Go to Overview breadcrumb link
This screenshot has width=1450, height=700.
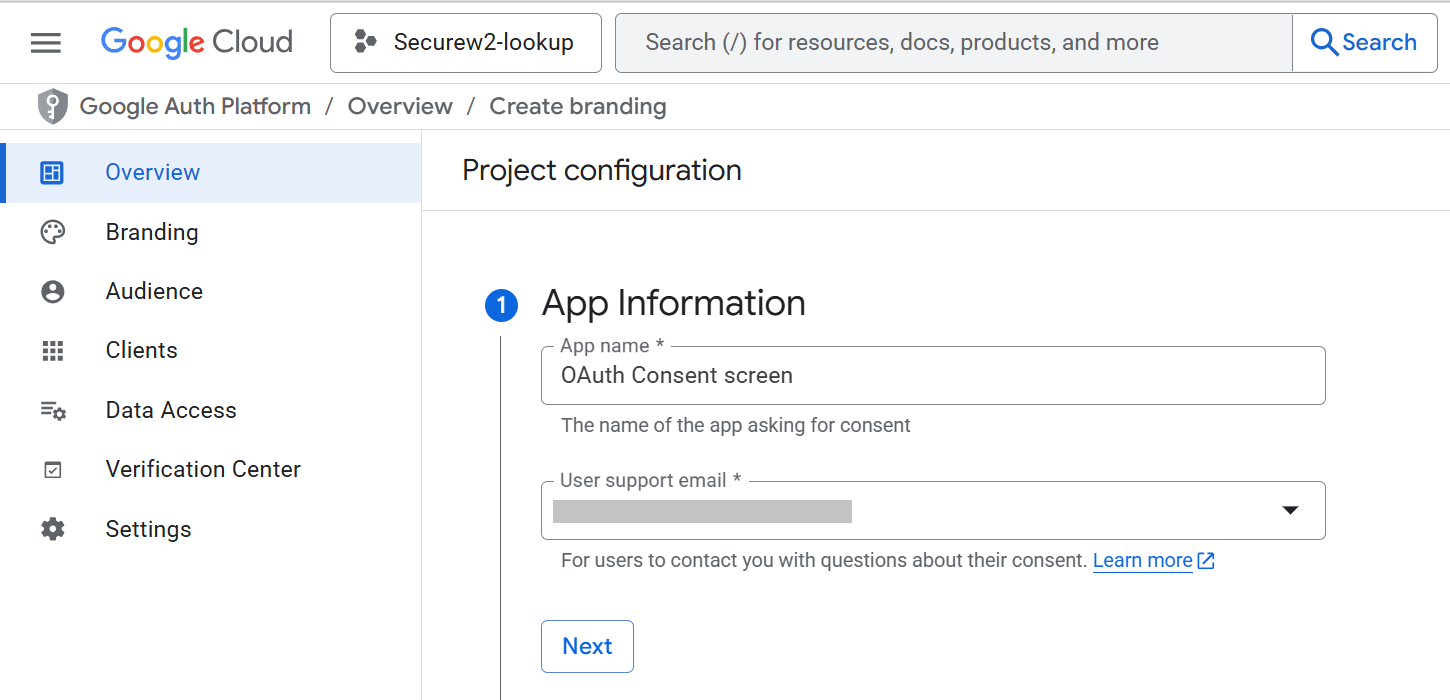(x=400, y=106)
